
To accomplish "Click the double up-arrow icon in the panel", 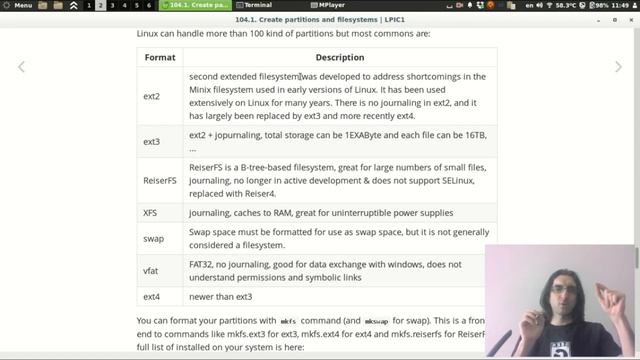I will (73, 5).
